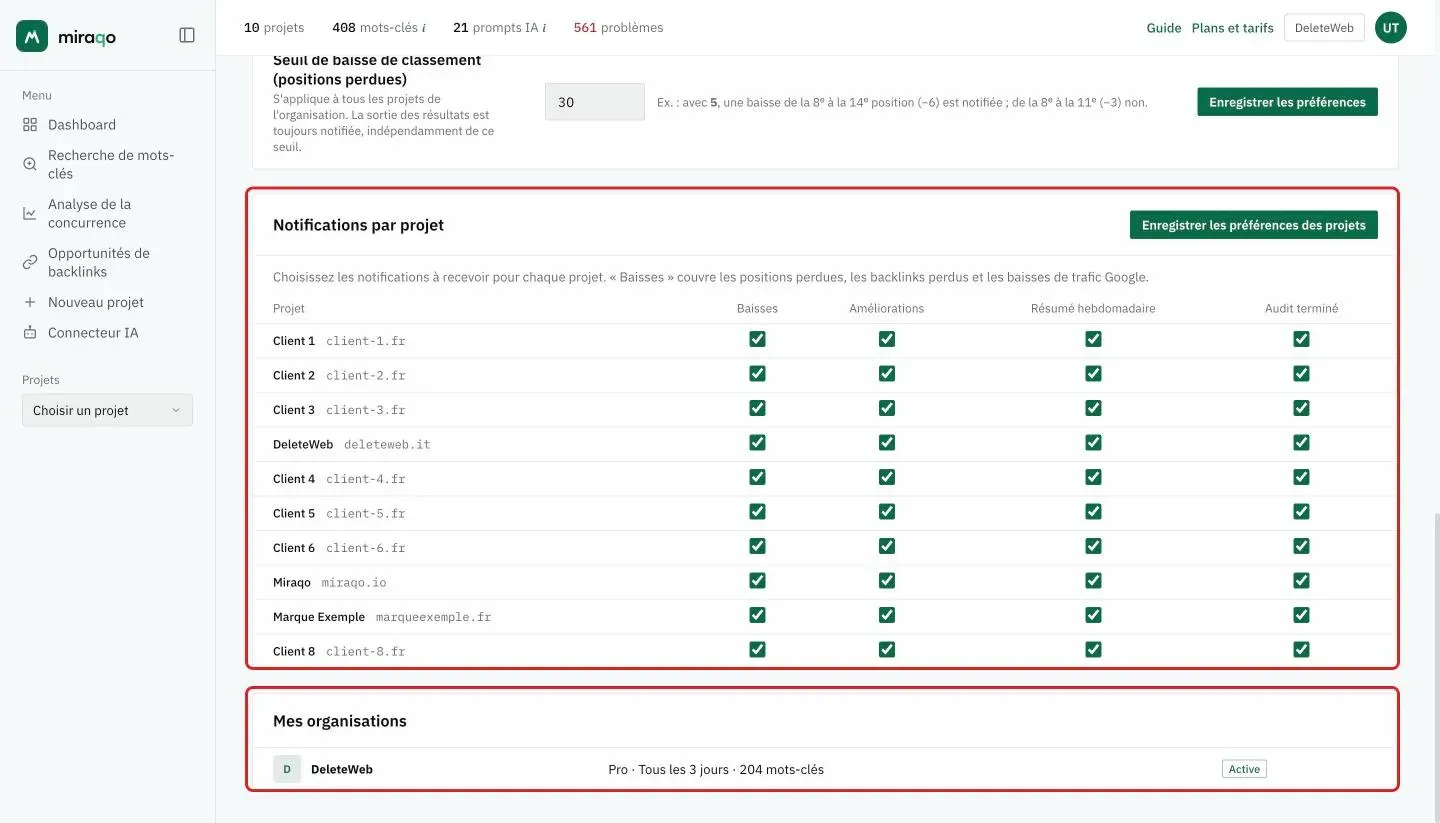
Task: Click the marqueexemple.fr domain text
Action: click(433, 617)
